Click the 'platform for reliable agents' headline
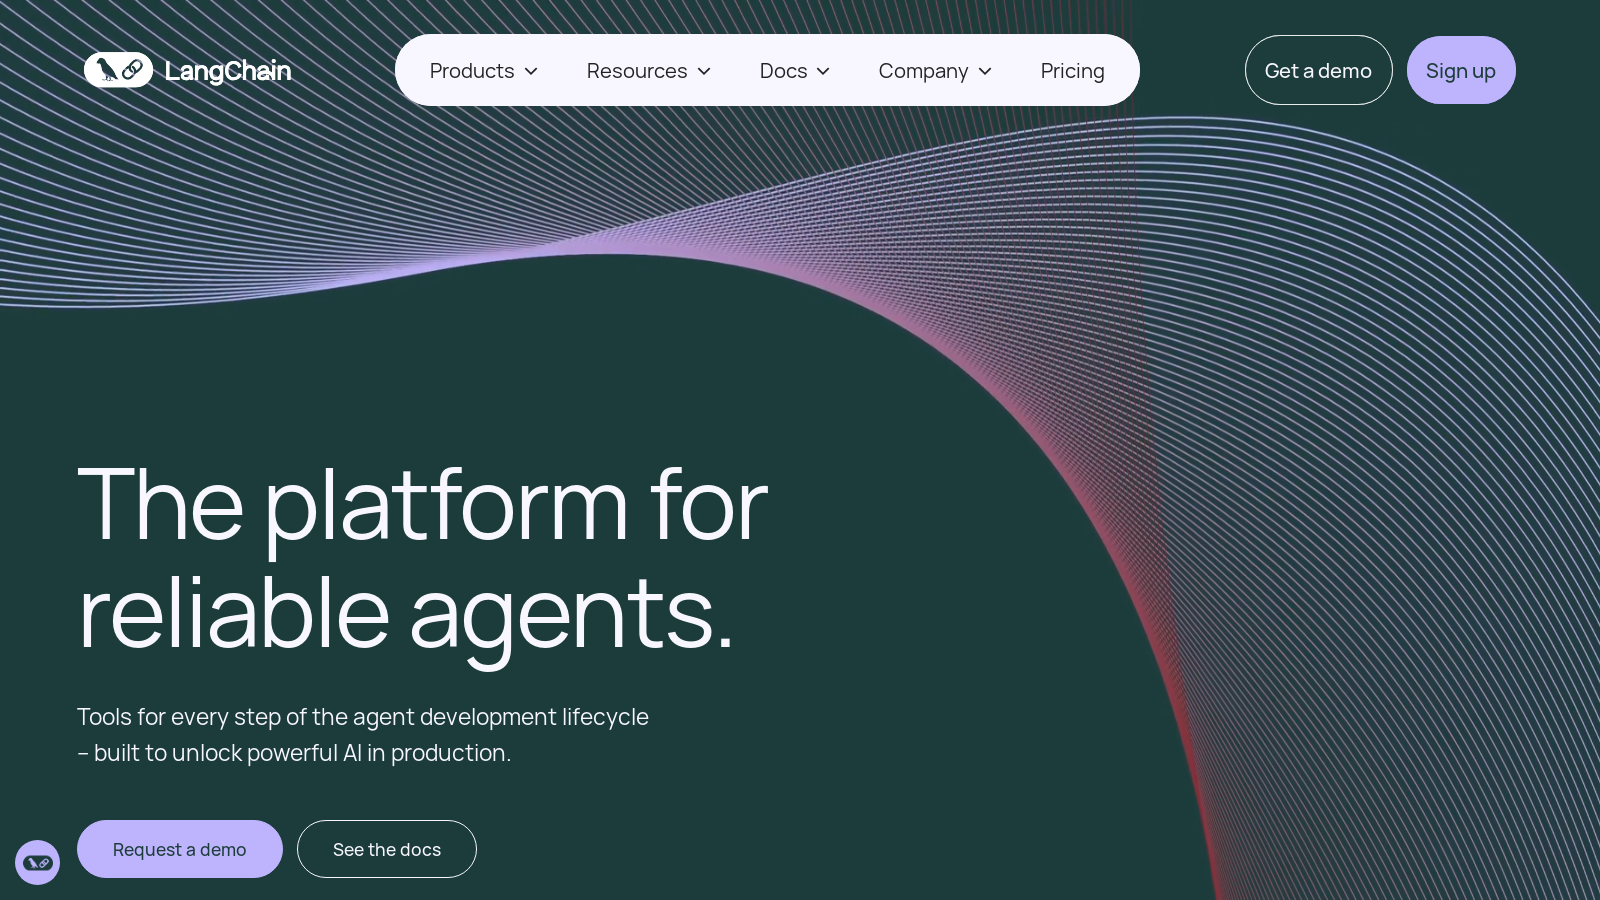Viewport: 1600px width, 900px height. (x=422, y=558)
